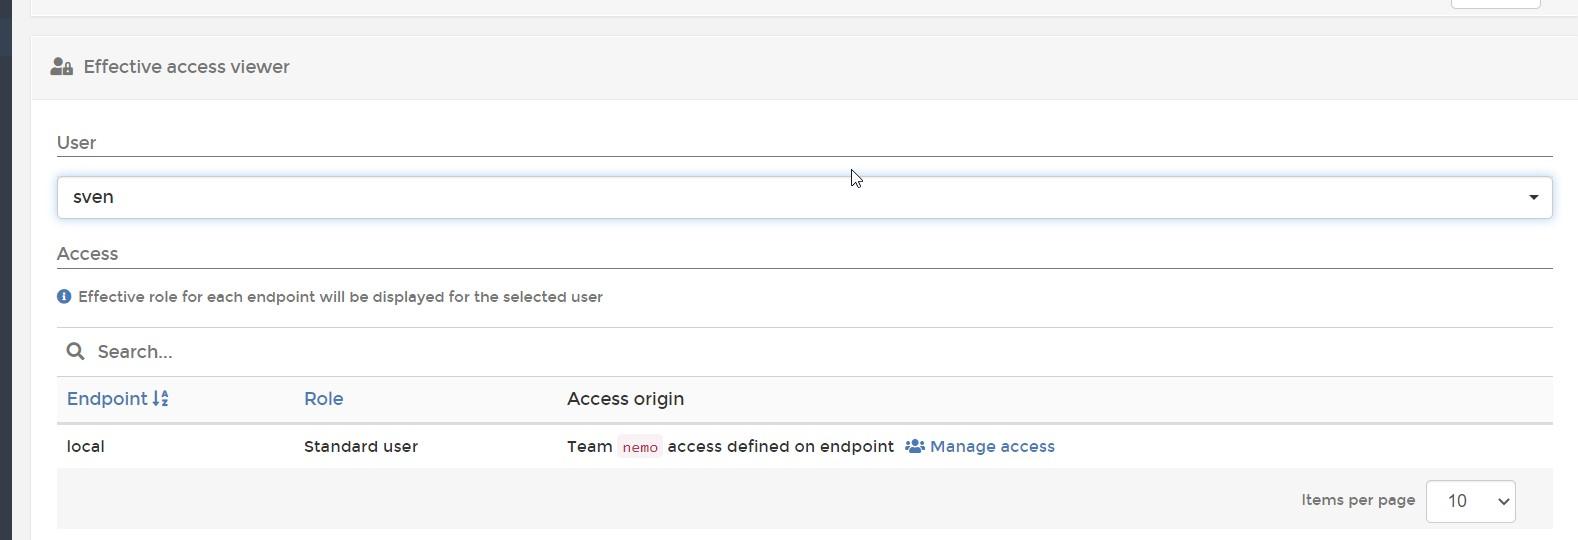Click the nemo team tag
Screen dimensions: 1578x540
640,447
